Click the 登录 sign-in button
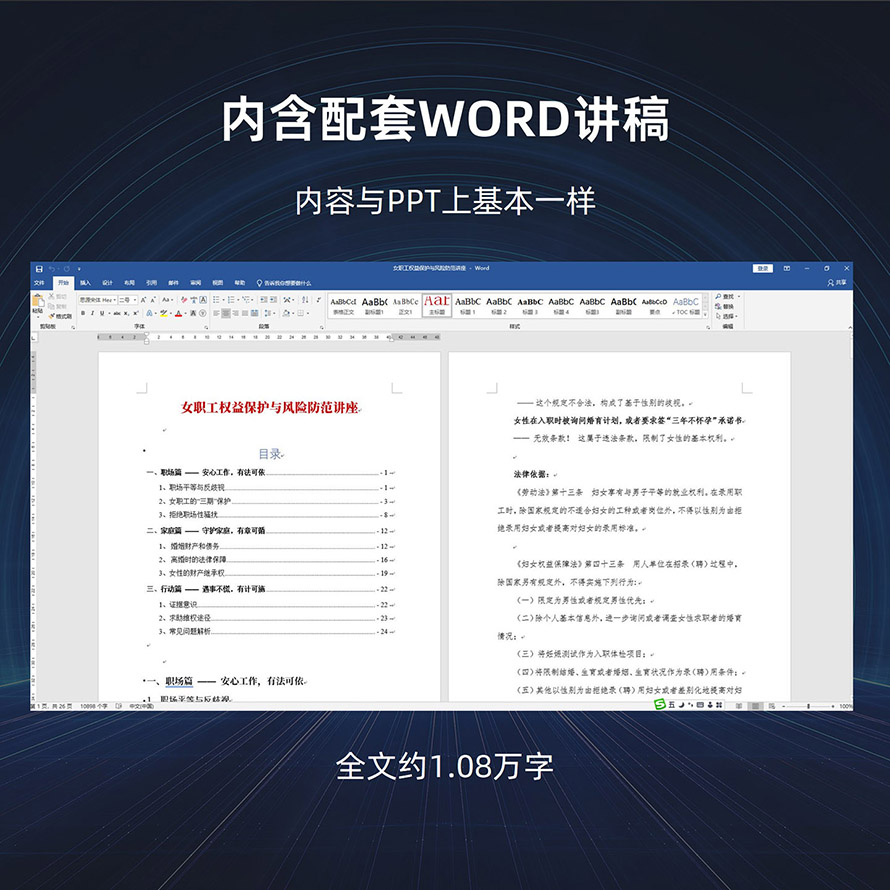 point(763,268)
